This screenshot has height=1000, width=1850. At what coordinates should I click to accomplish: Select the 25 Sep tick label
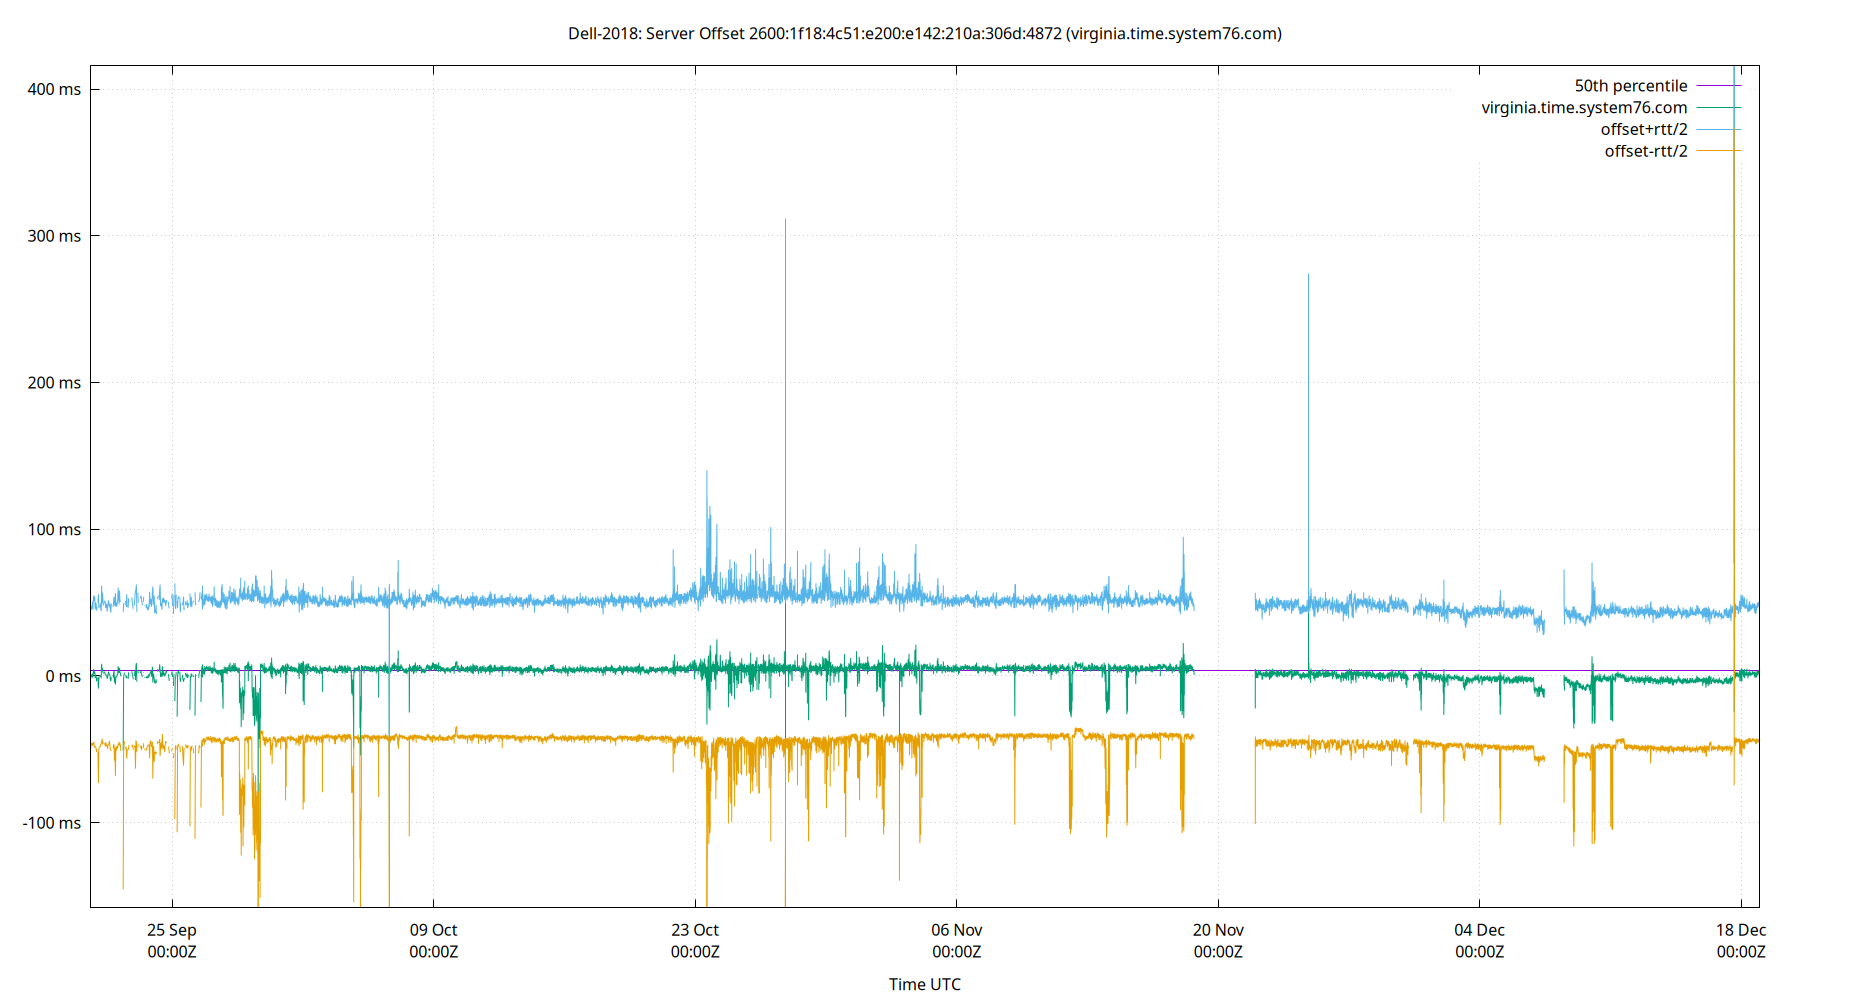(x=172, y=930)
